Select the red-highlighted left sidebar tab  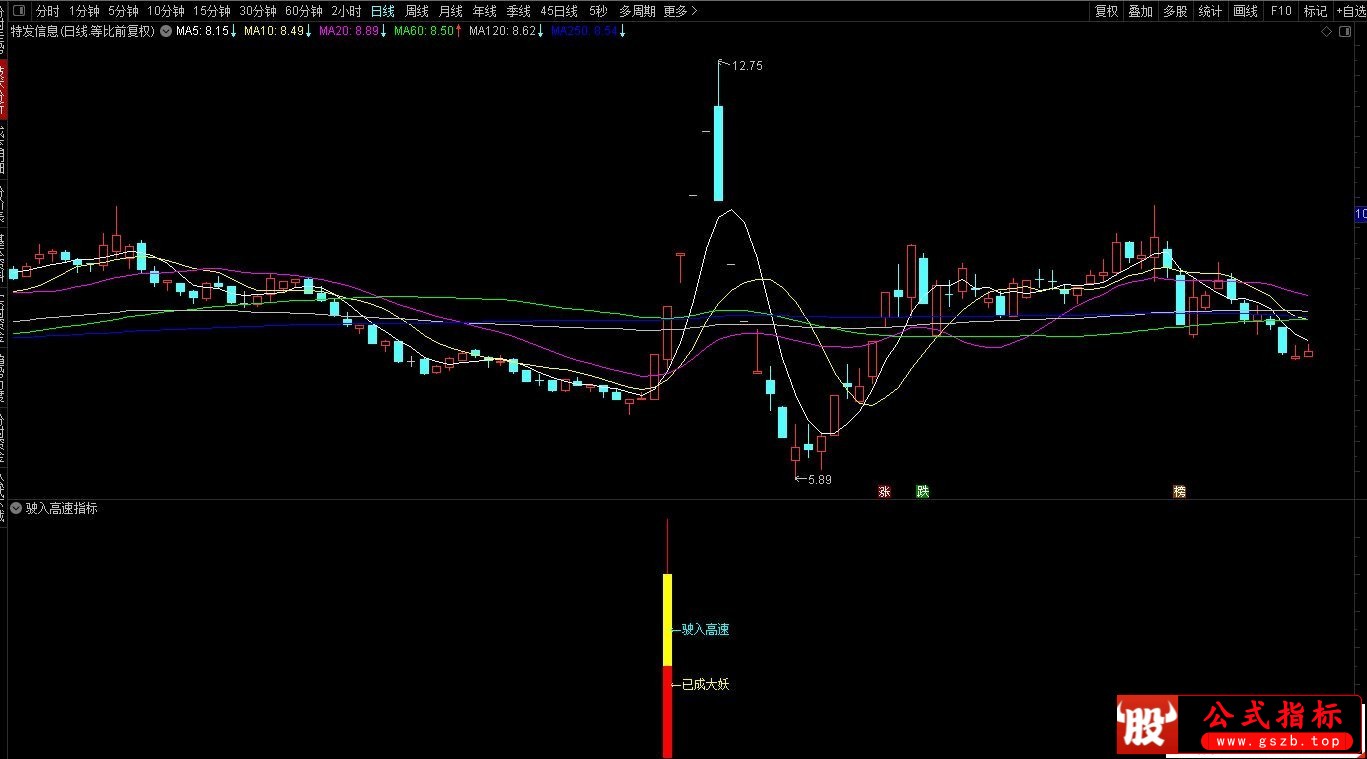pyautogui.click(x=3, y=89)
